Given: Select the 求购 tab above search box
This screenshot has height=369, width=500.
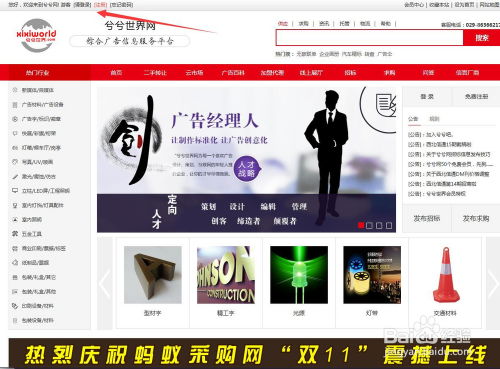Looking at the screenshot, I should coord(303,24).
